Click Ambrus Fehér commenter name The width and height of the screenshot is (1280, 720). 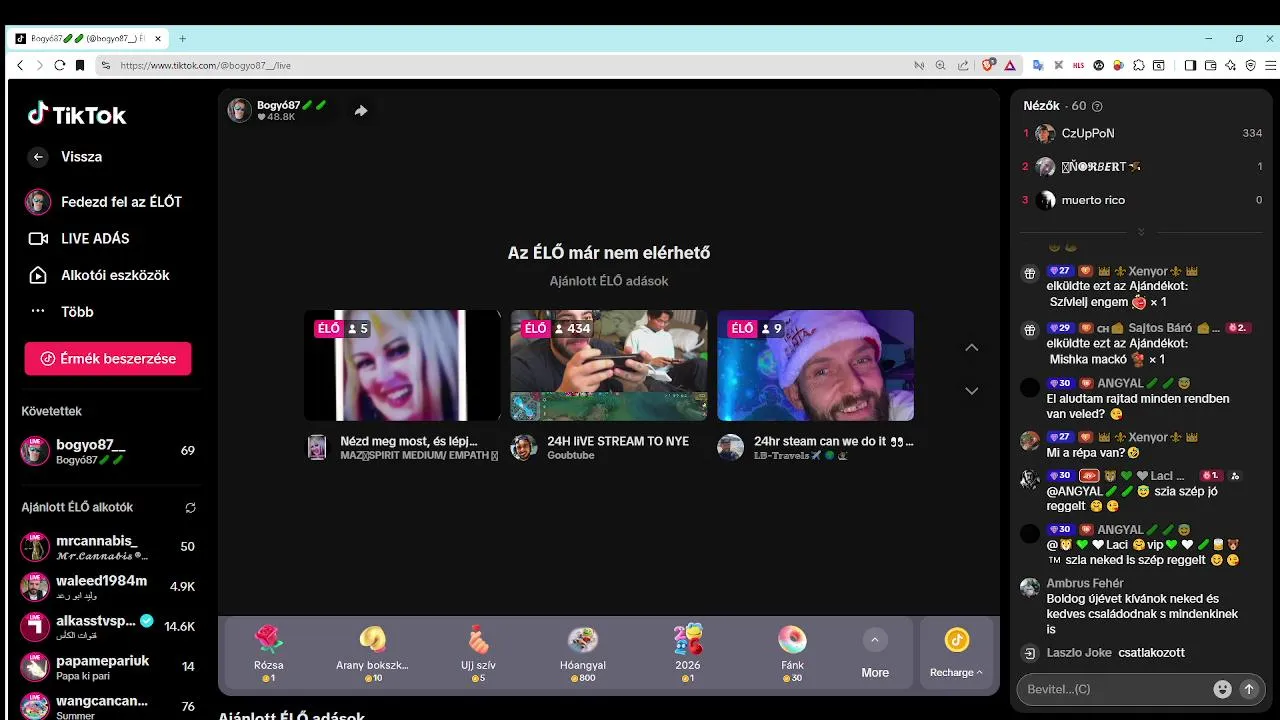coord(1085,584)
